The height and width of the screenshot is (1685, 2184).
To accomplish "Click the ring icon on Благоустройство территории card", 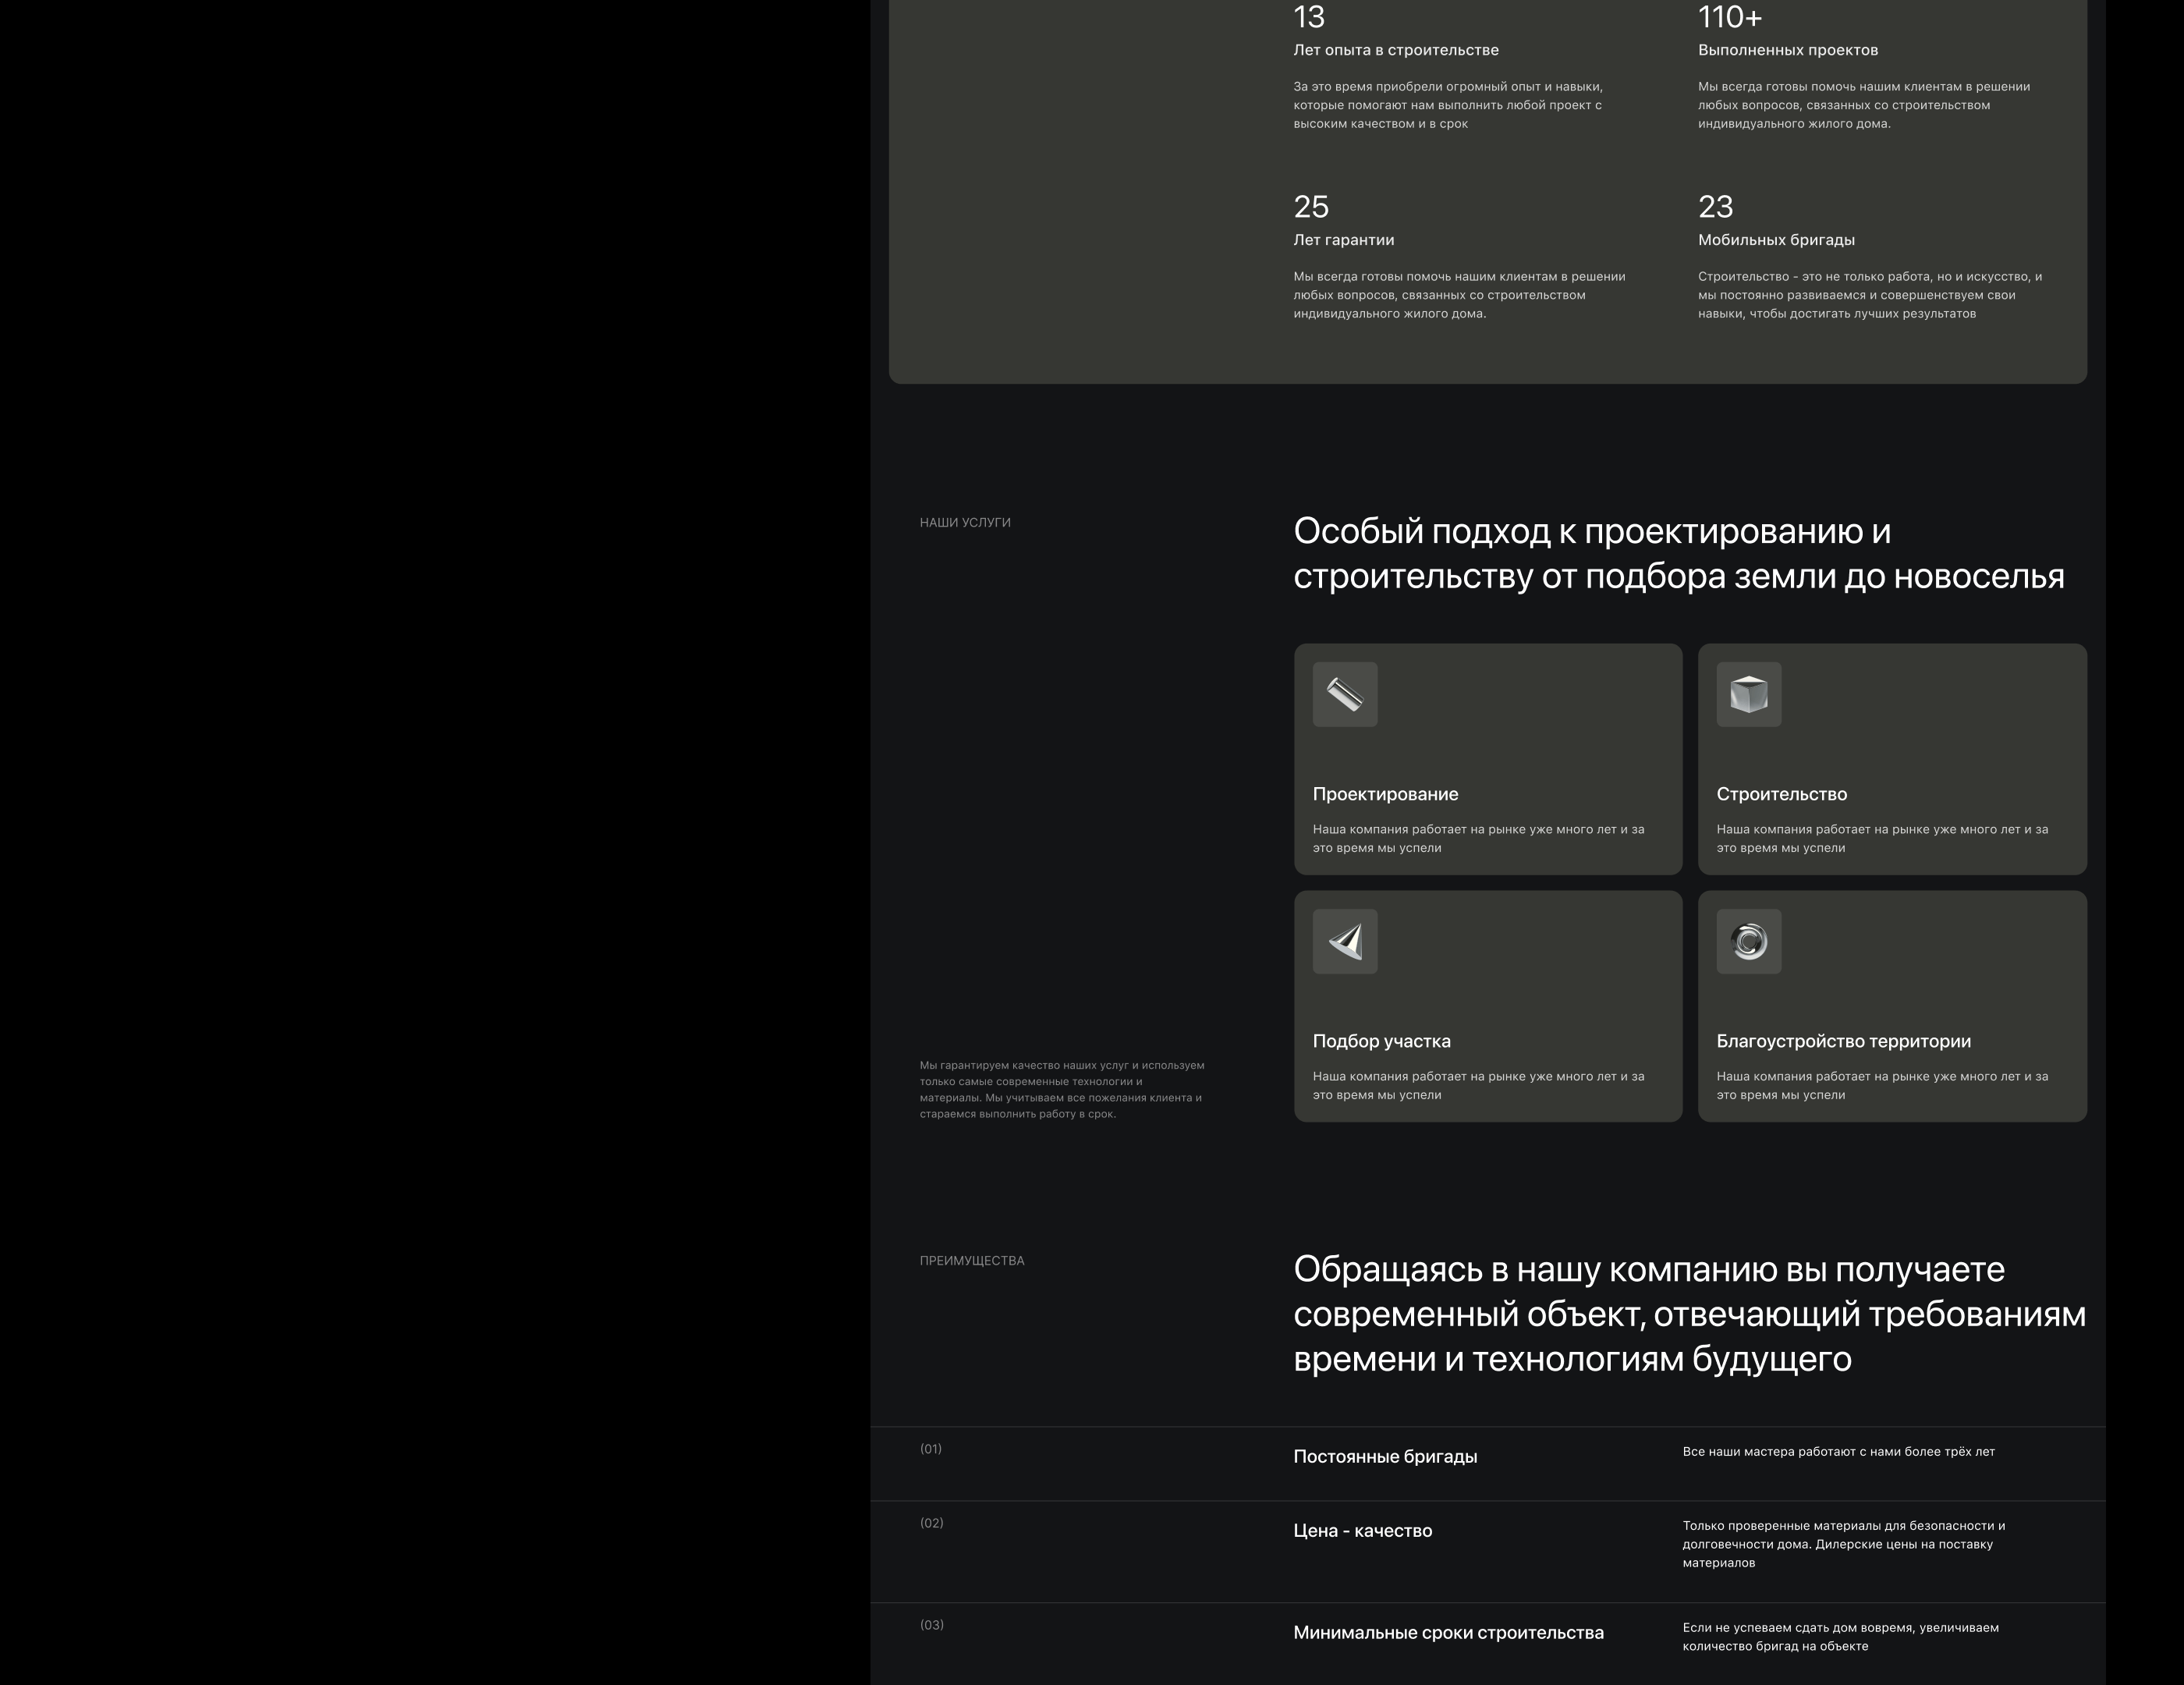I will click(1748, 941).
